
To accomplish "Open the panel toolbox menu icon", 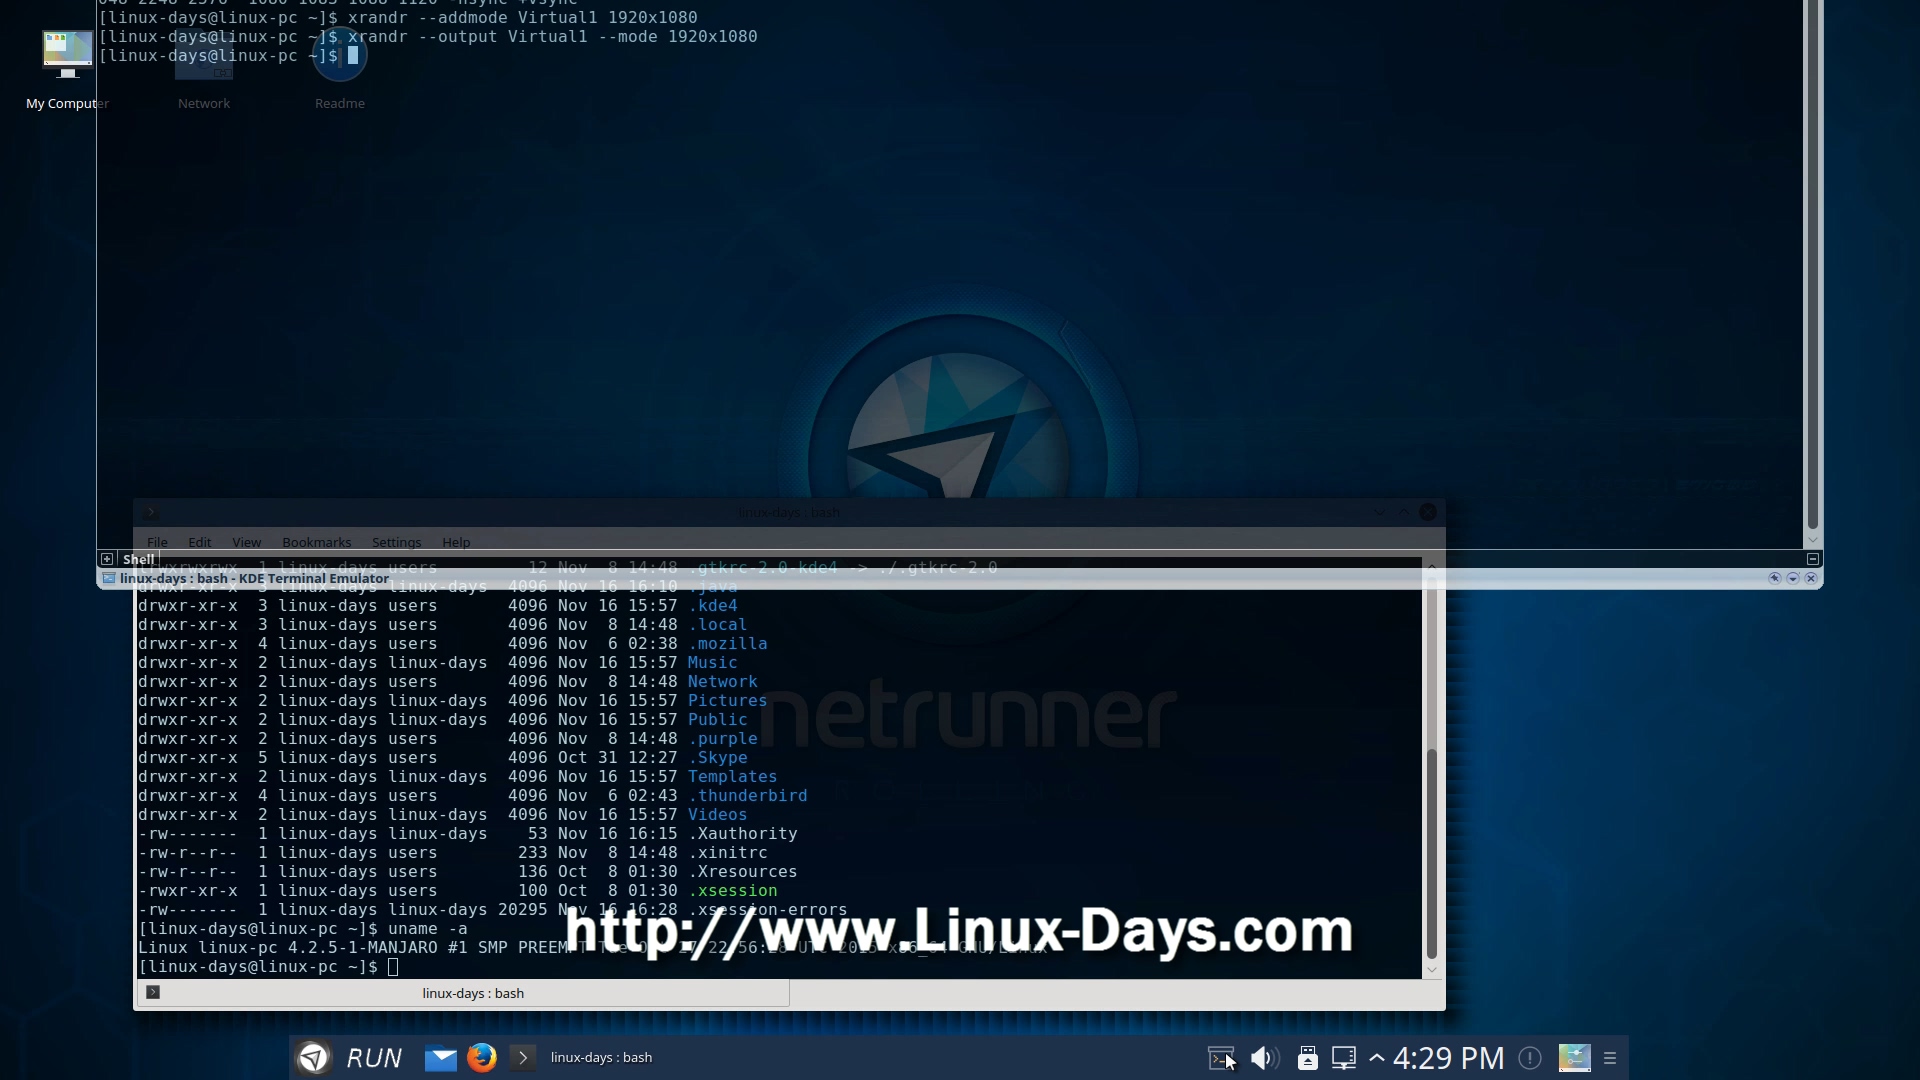I will point(1610,1058).
